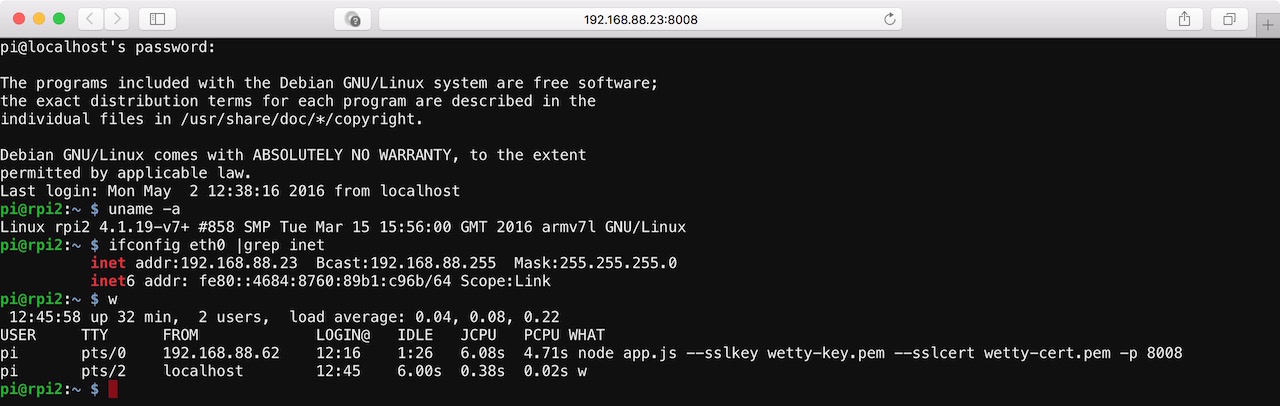Click 'ABSOLUTELY NO WARRANTY' text
1280x406 pixels.
[356, 155]
